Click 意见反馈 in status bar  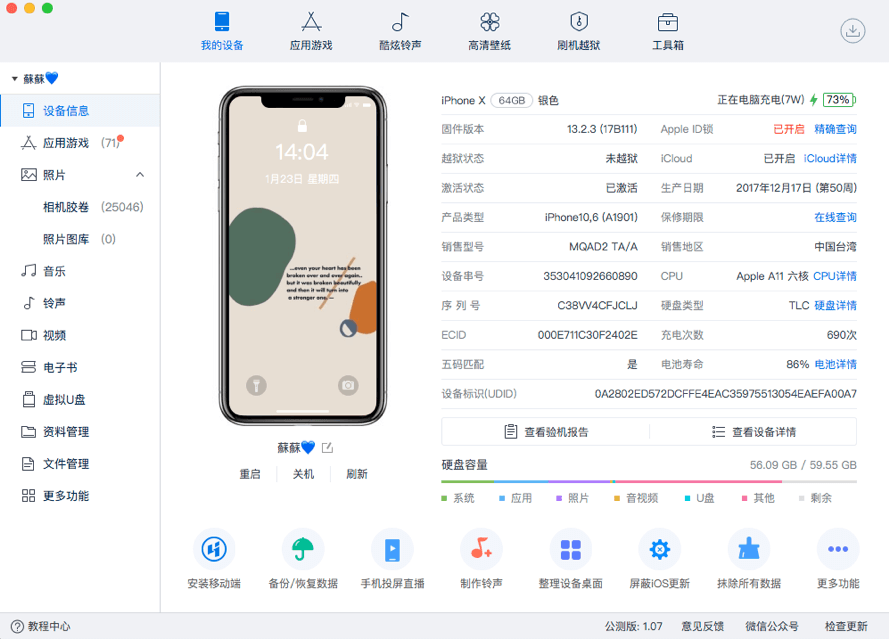pyautogui.click(x=702, y=626)
